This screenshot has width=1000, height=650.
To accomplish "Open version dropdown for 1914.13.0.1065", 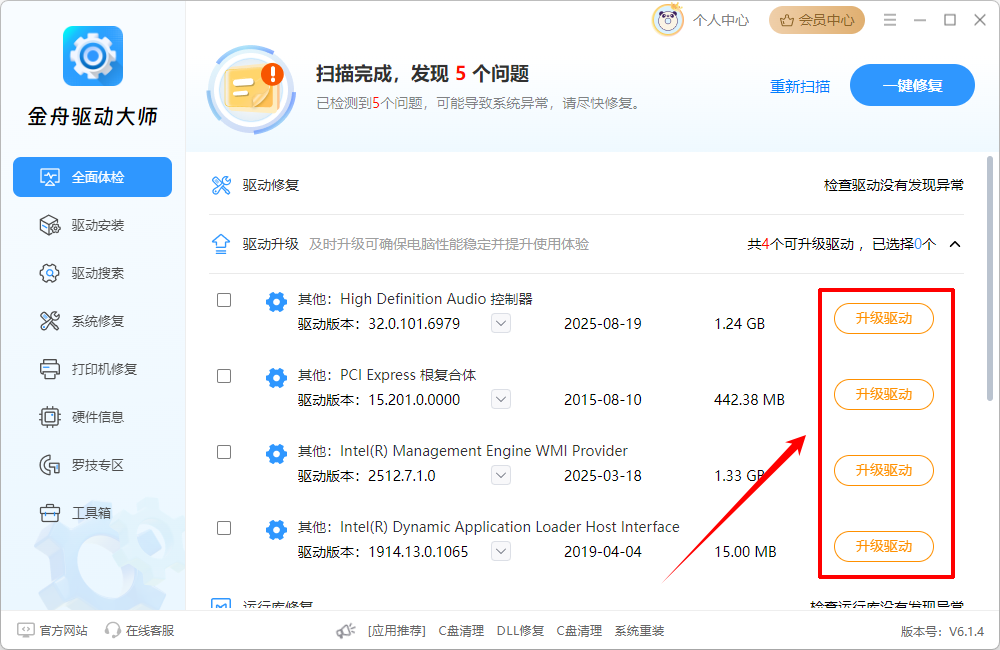I will click(x=501, y=551).
